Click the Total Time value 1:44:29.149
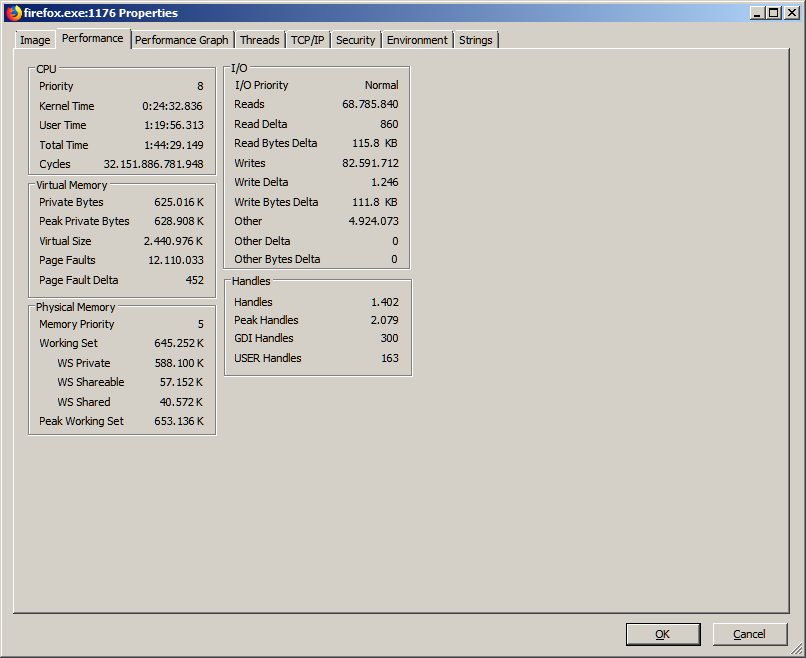The height and width of the screenshot is (658, 806). 174,145
